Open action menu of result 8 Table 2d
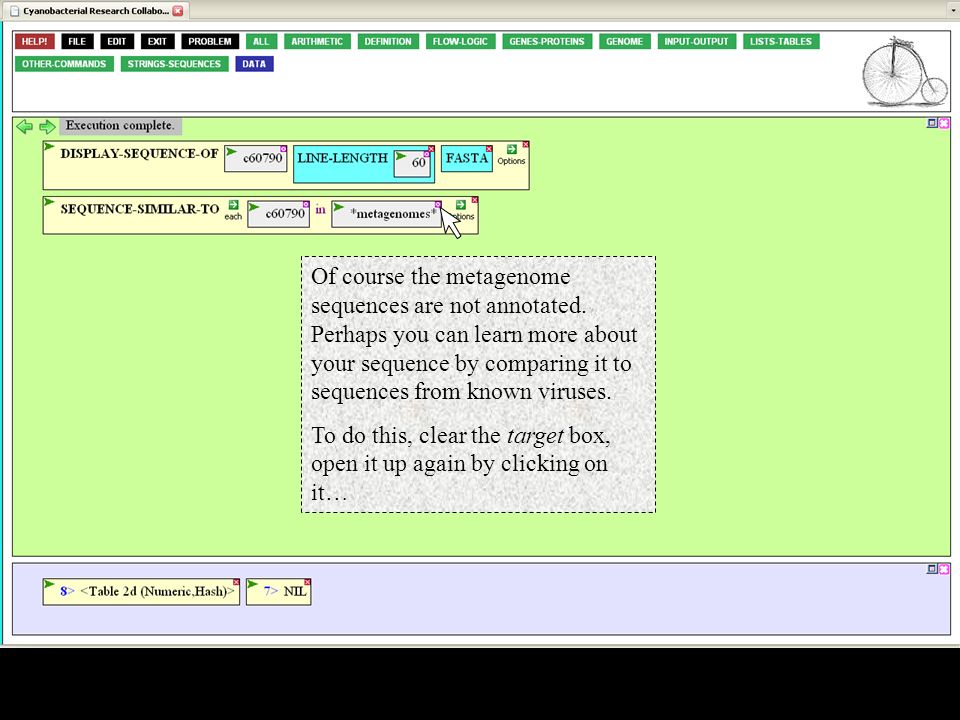 [50, 584]
